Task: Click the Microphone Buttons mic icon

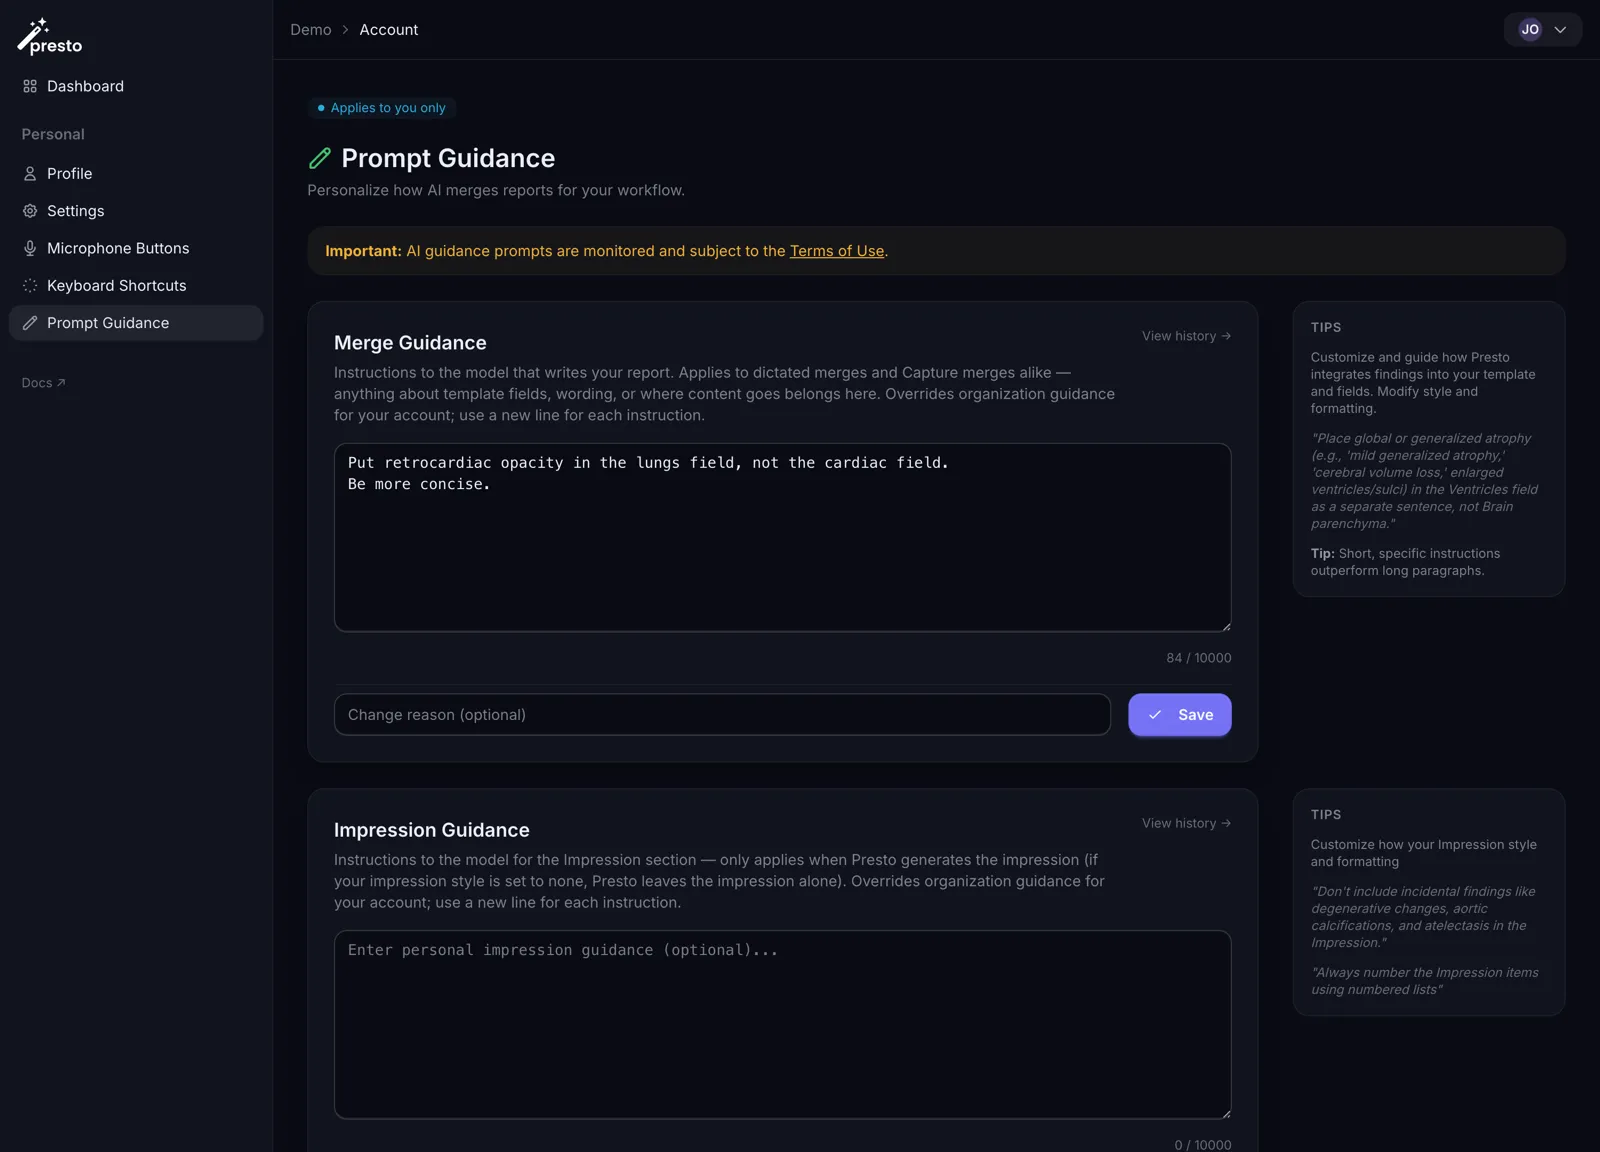Action: click(30, 248)
